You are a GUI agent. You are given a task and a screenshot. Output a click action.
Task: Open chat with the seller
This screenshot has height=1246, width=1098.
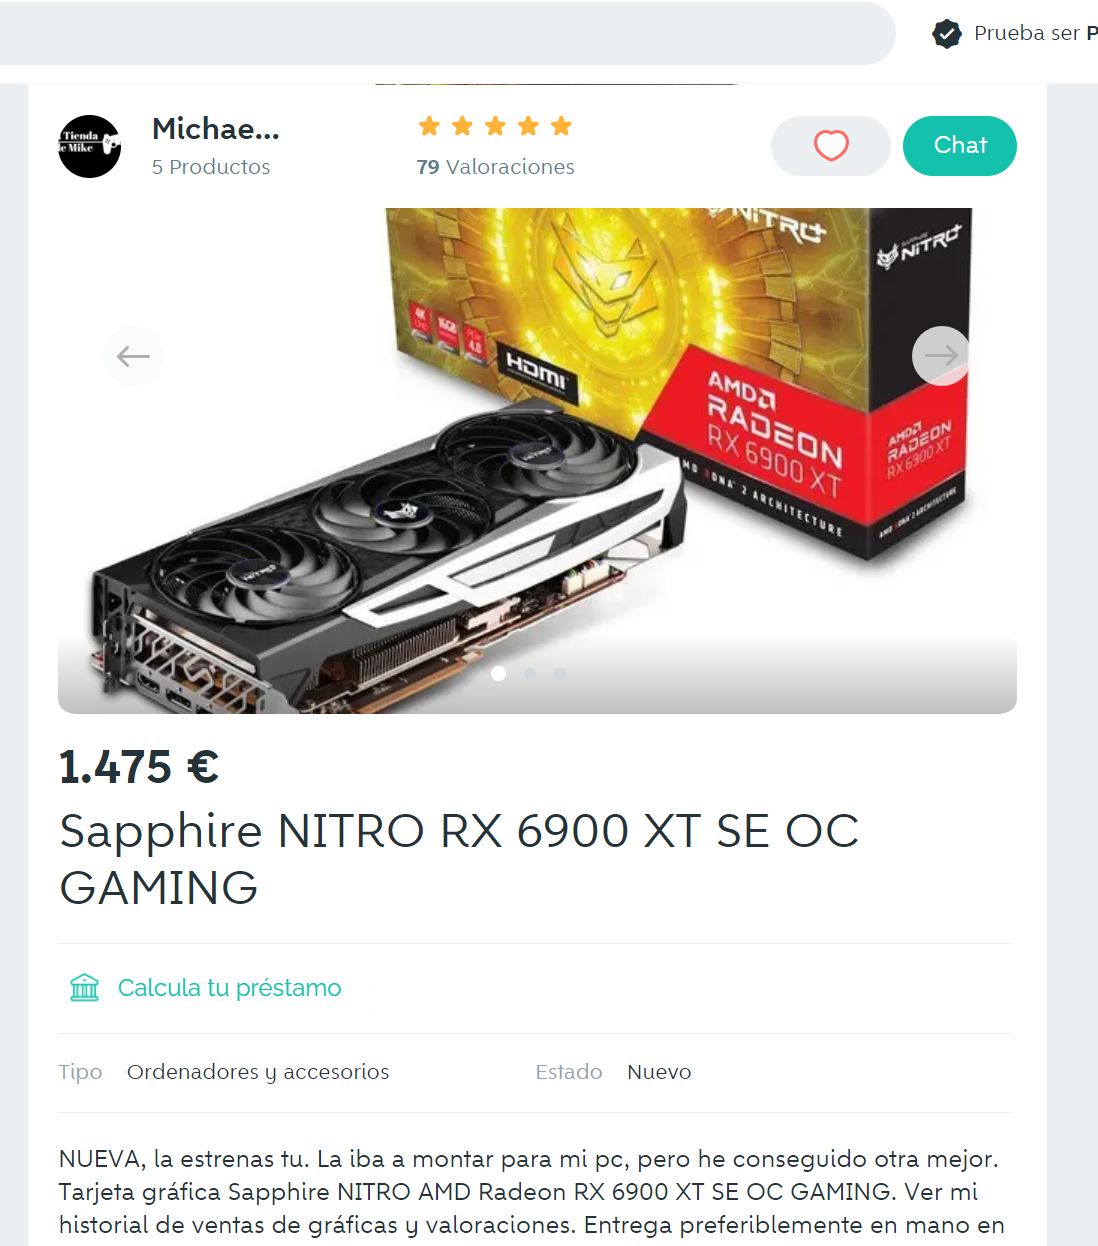[960, 146]
